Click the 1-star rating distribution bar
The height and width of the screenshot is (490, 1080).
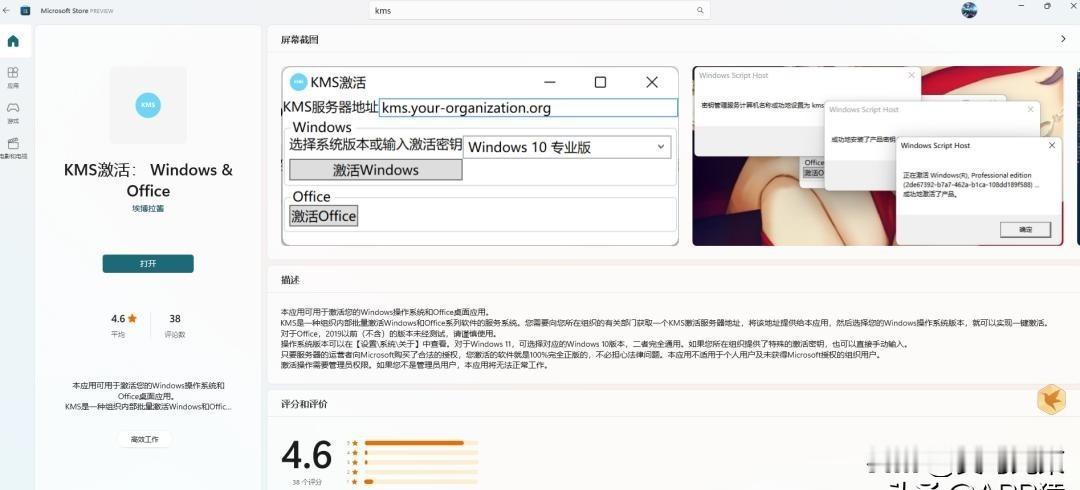(421, 482)
